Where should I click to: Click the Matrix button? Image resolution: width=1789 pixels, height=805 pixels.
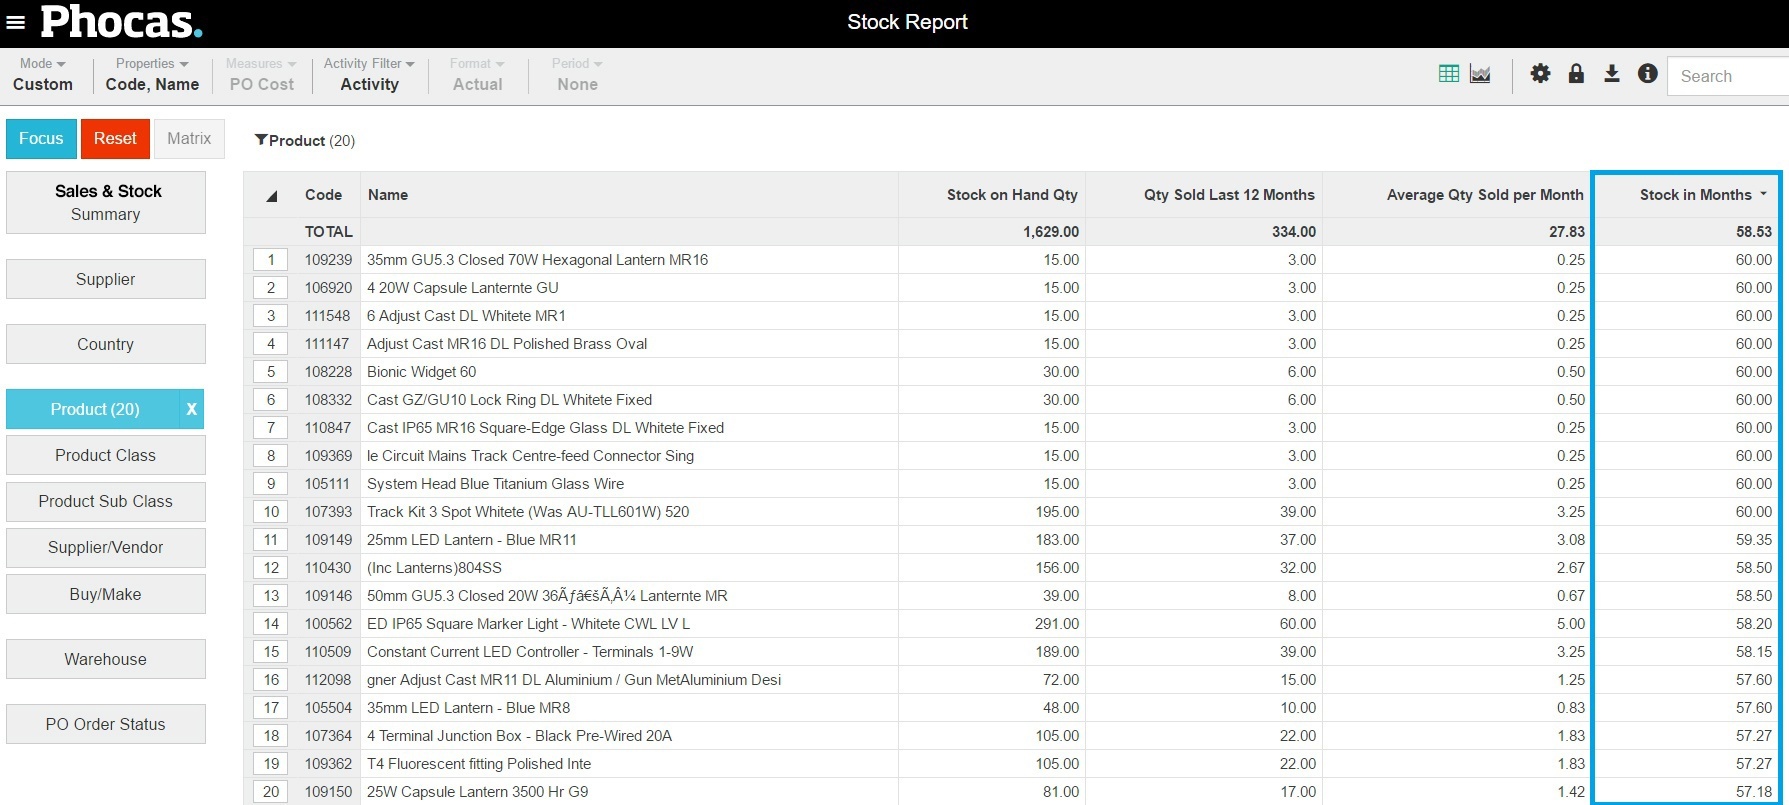189,139
